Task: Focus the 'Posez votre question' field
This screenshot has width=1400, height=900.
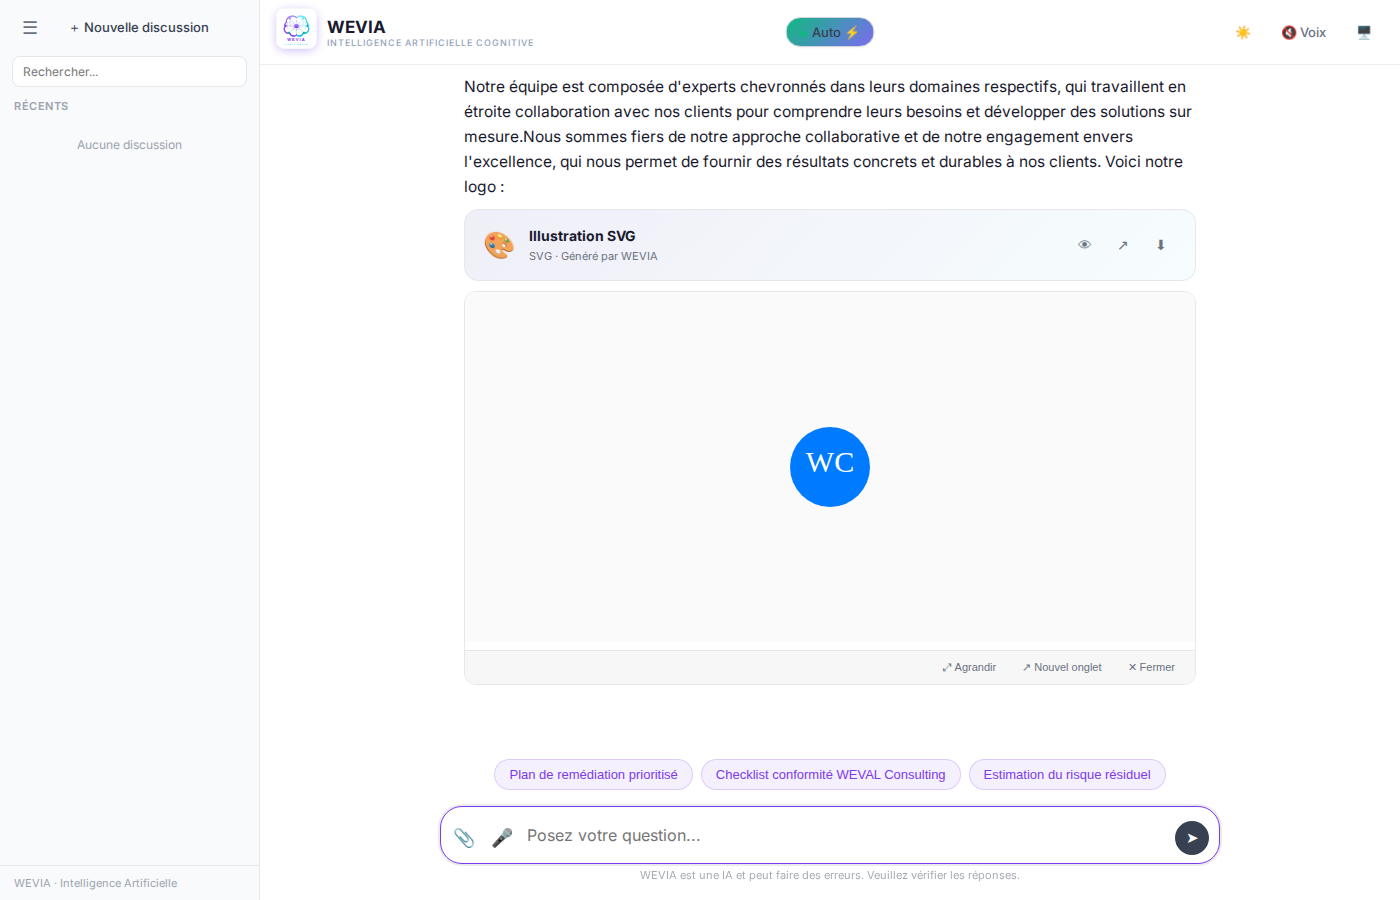Action: pyautogui.click(x=840, y=836)
